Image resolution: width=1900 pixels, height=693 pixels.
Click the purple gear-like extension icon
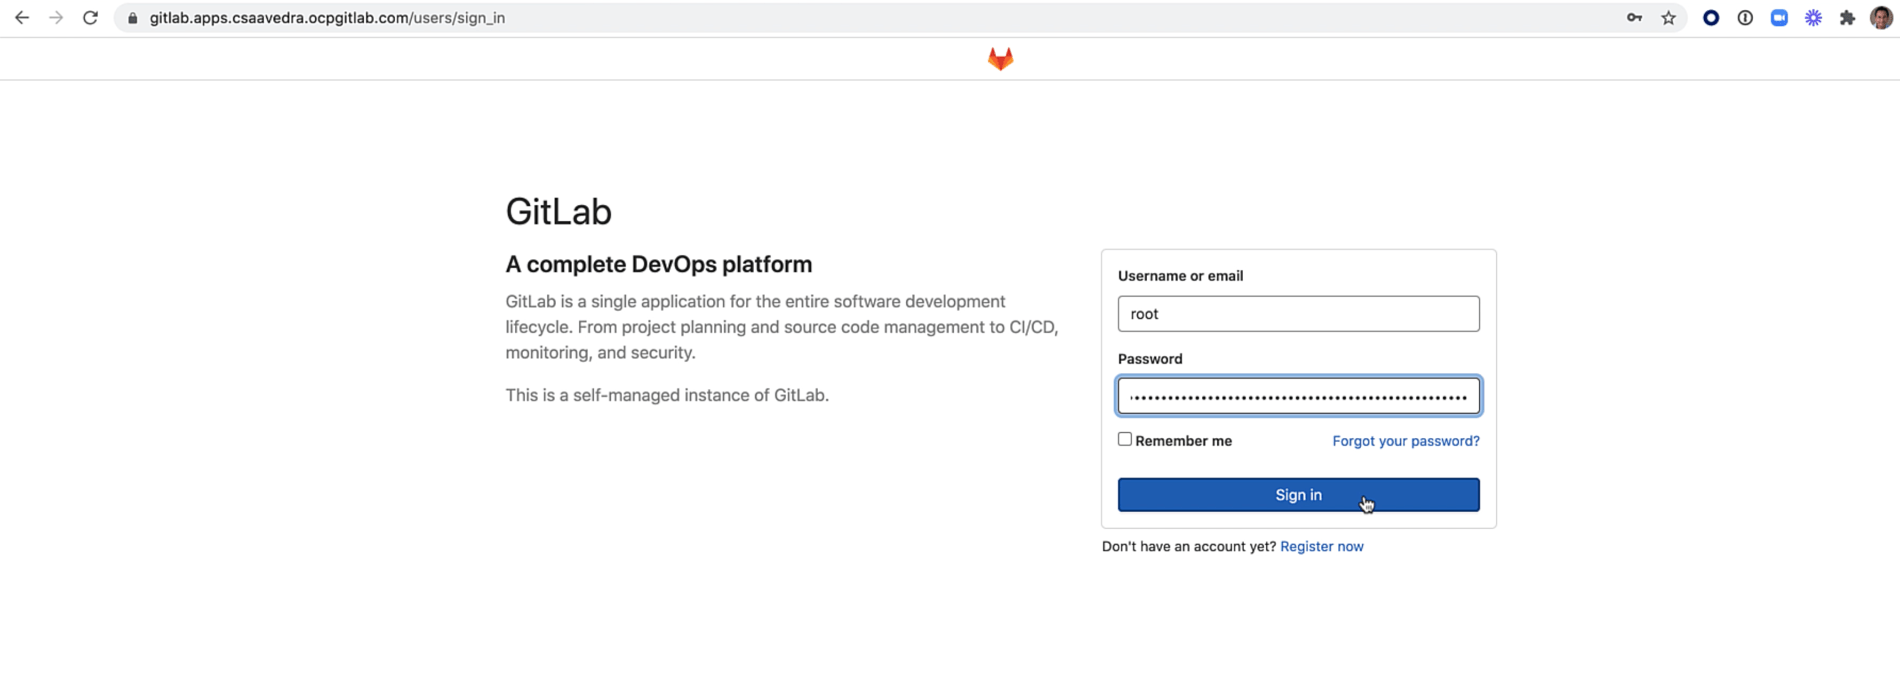point(1813,18)
